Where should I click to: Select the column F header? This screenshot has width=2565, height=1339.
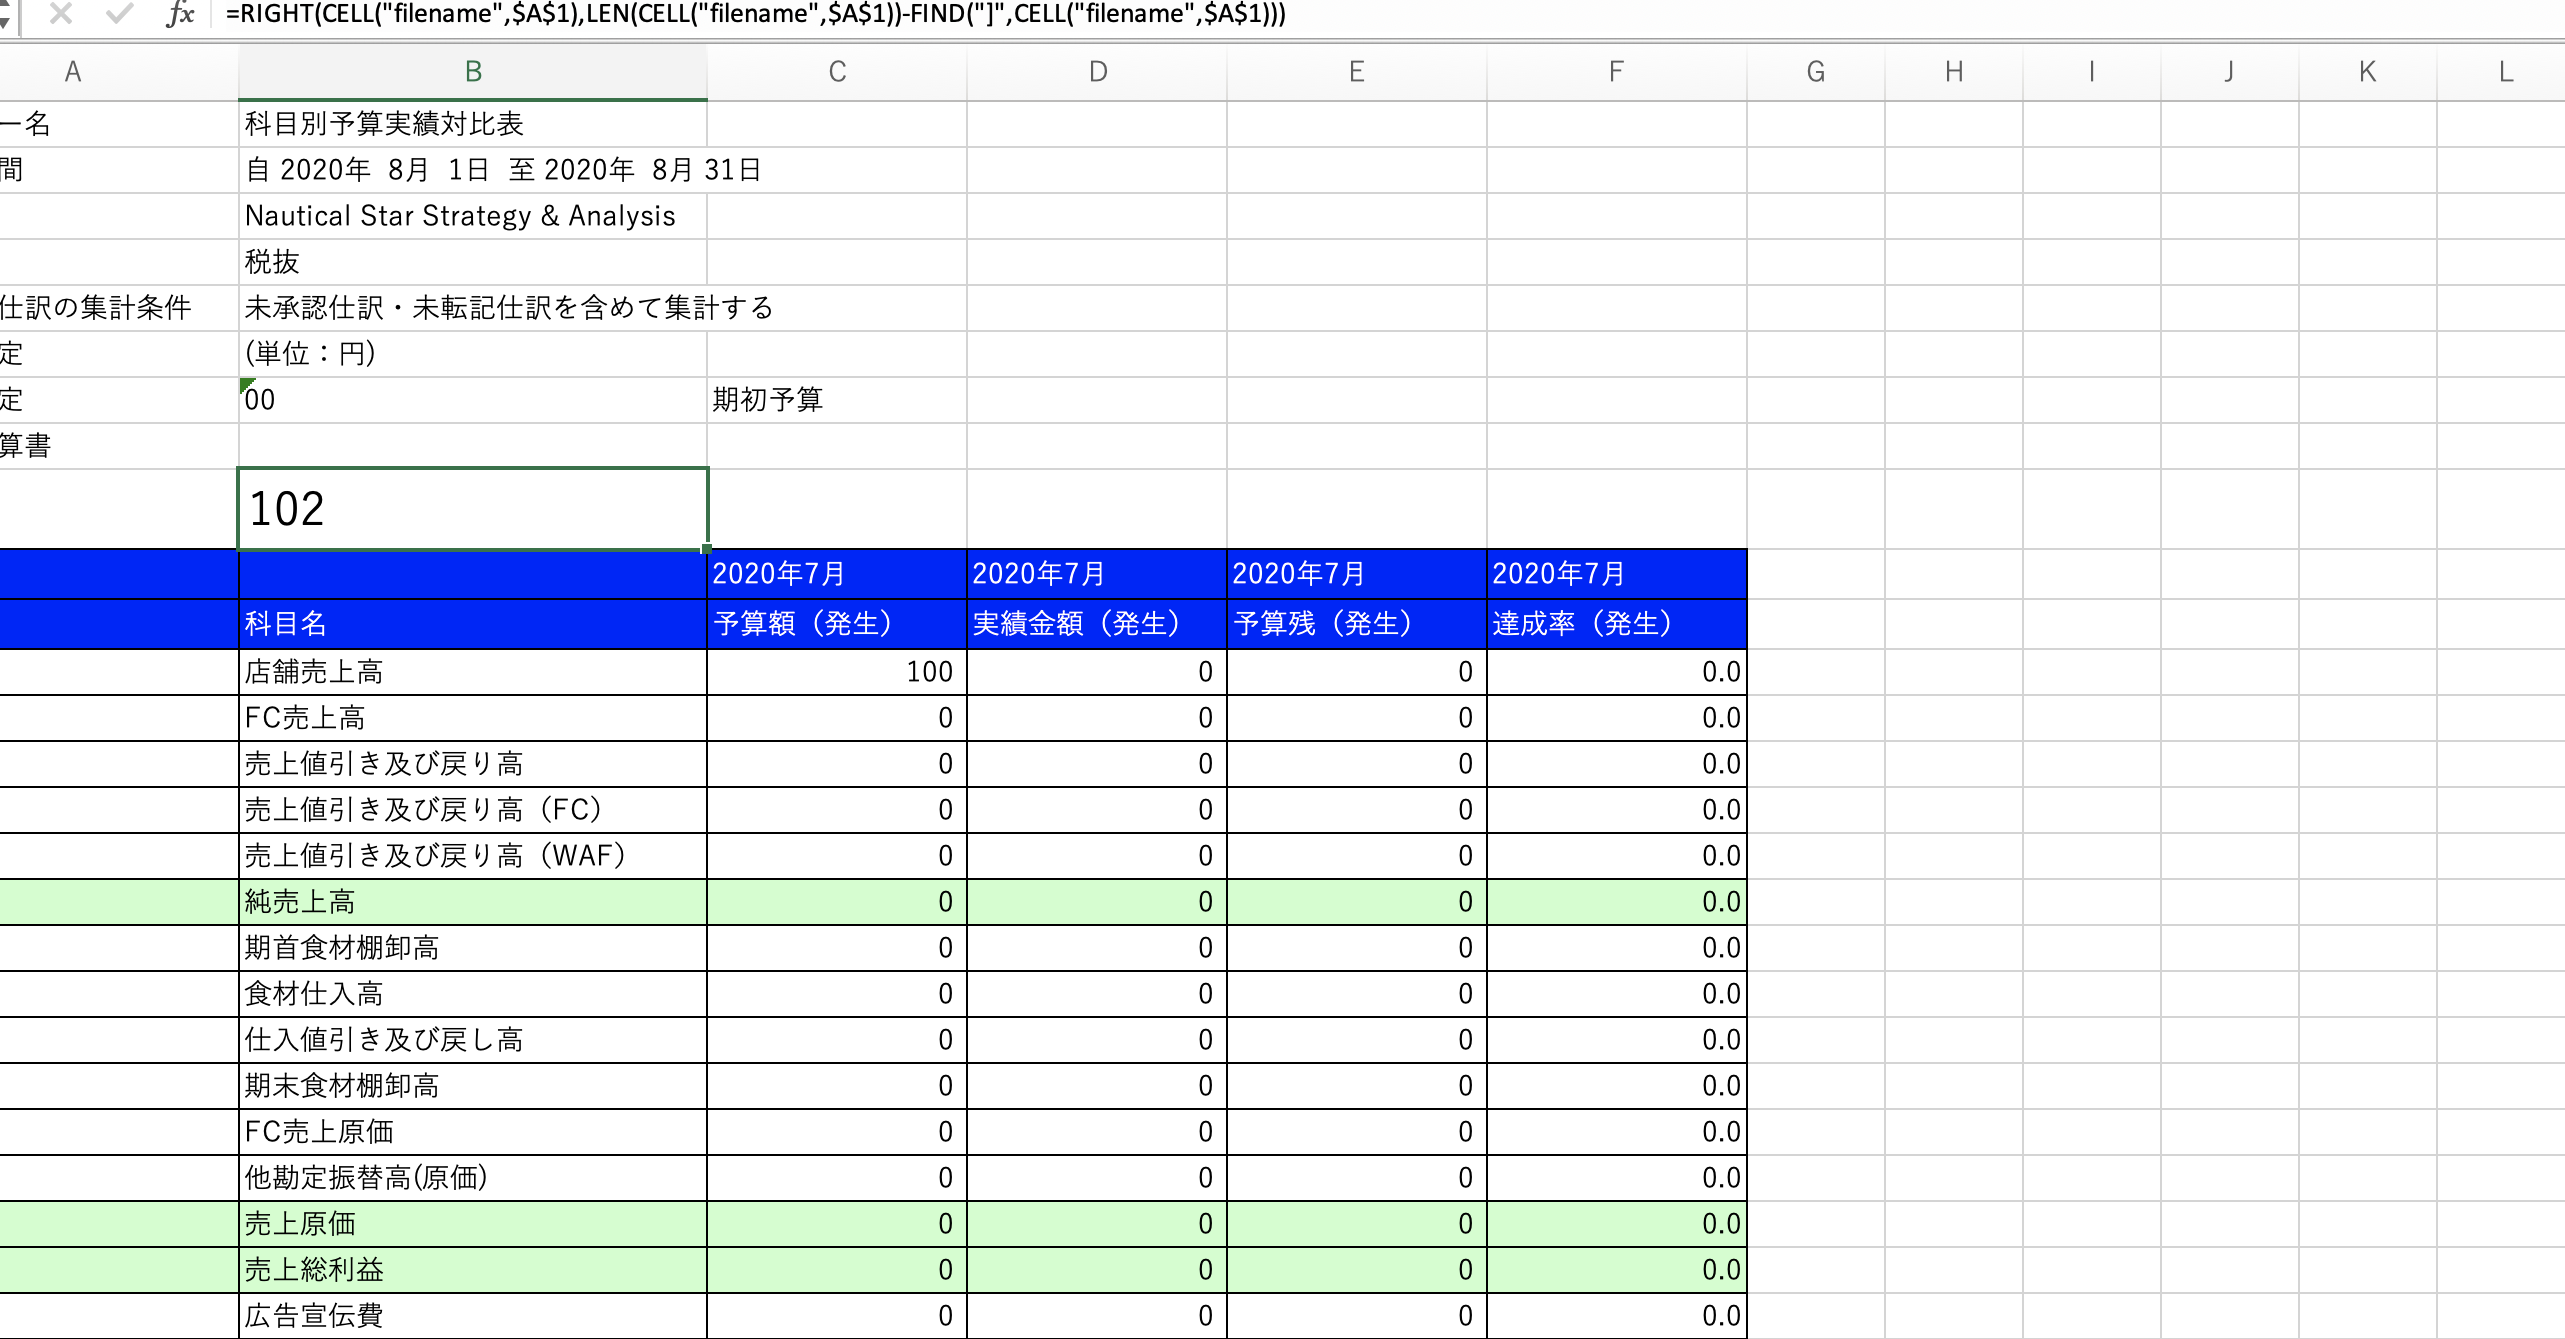pyautogui.click(x=1616, y=72)
